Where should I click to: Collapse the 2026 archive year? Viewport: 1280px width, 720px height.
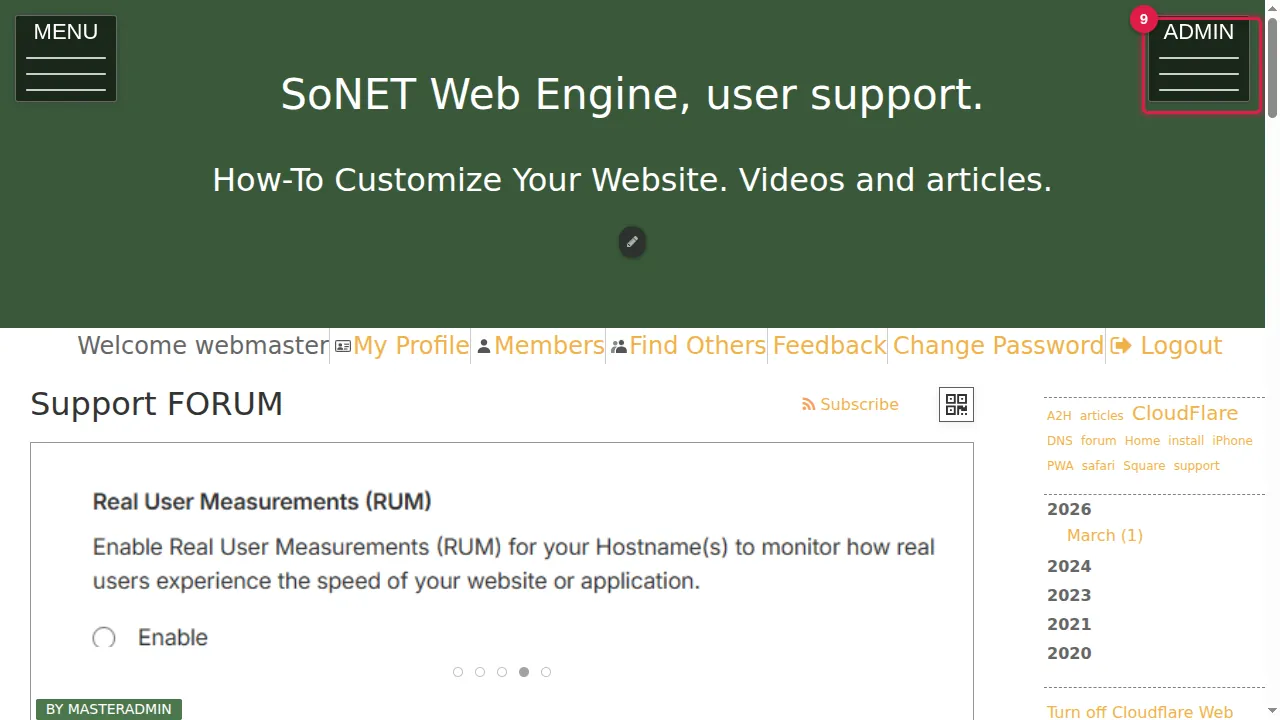(x=1069, y=509)
